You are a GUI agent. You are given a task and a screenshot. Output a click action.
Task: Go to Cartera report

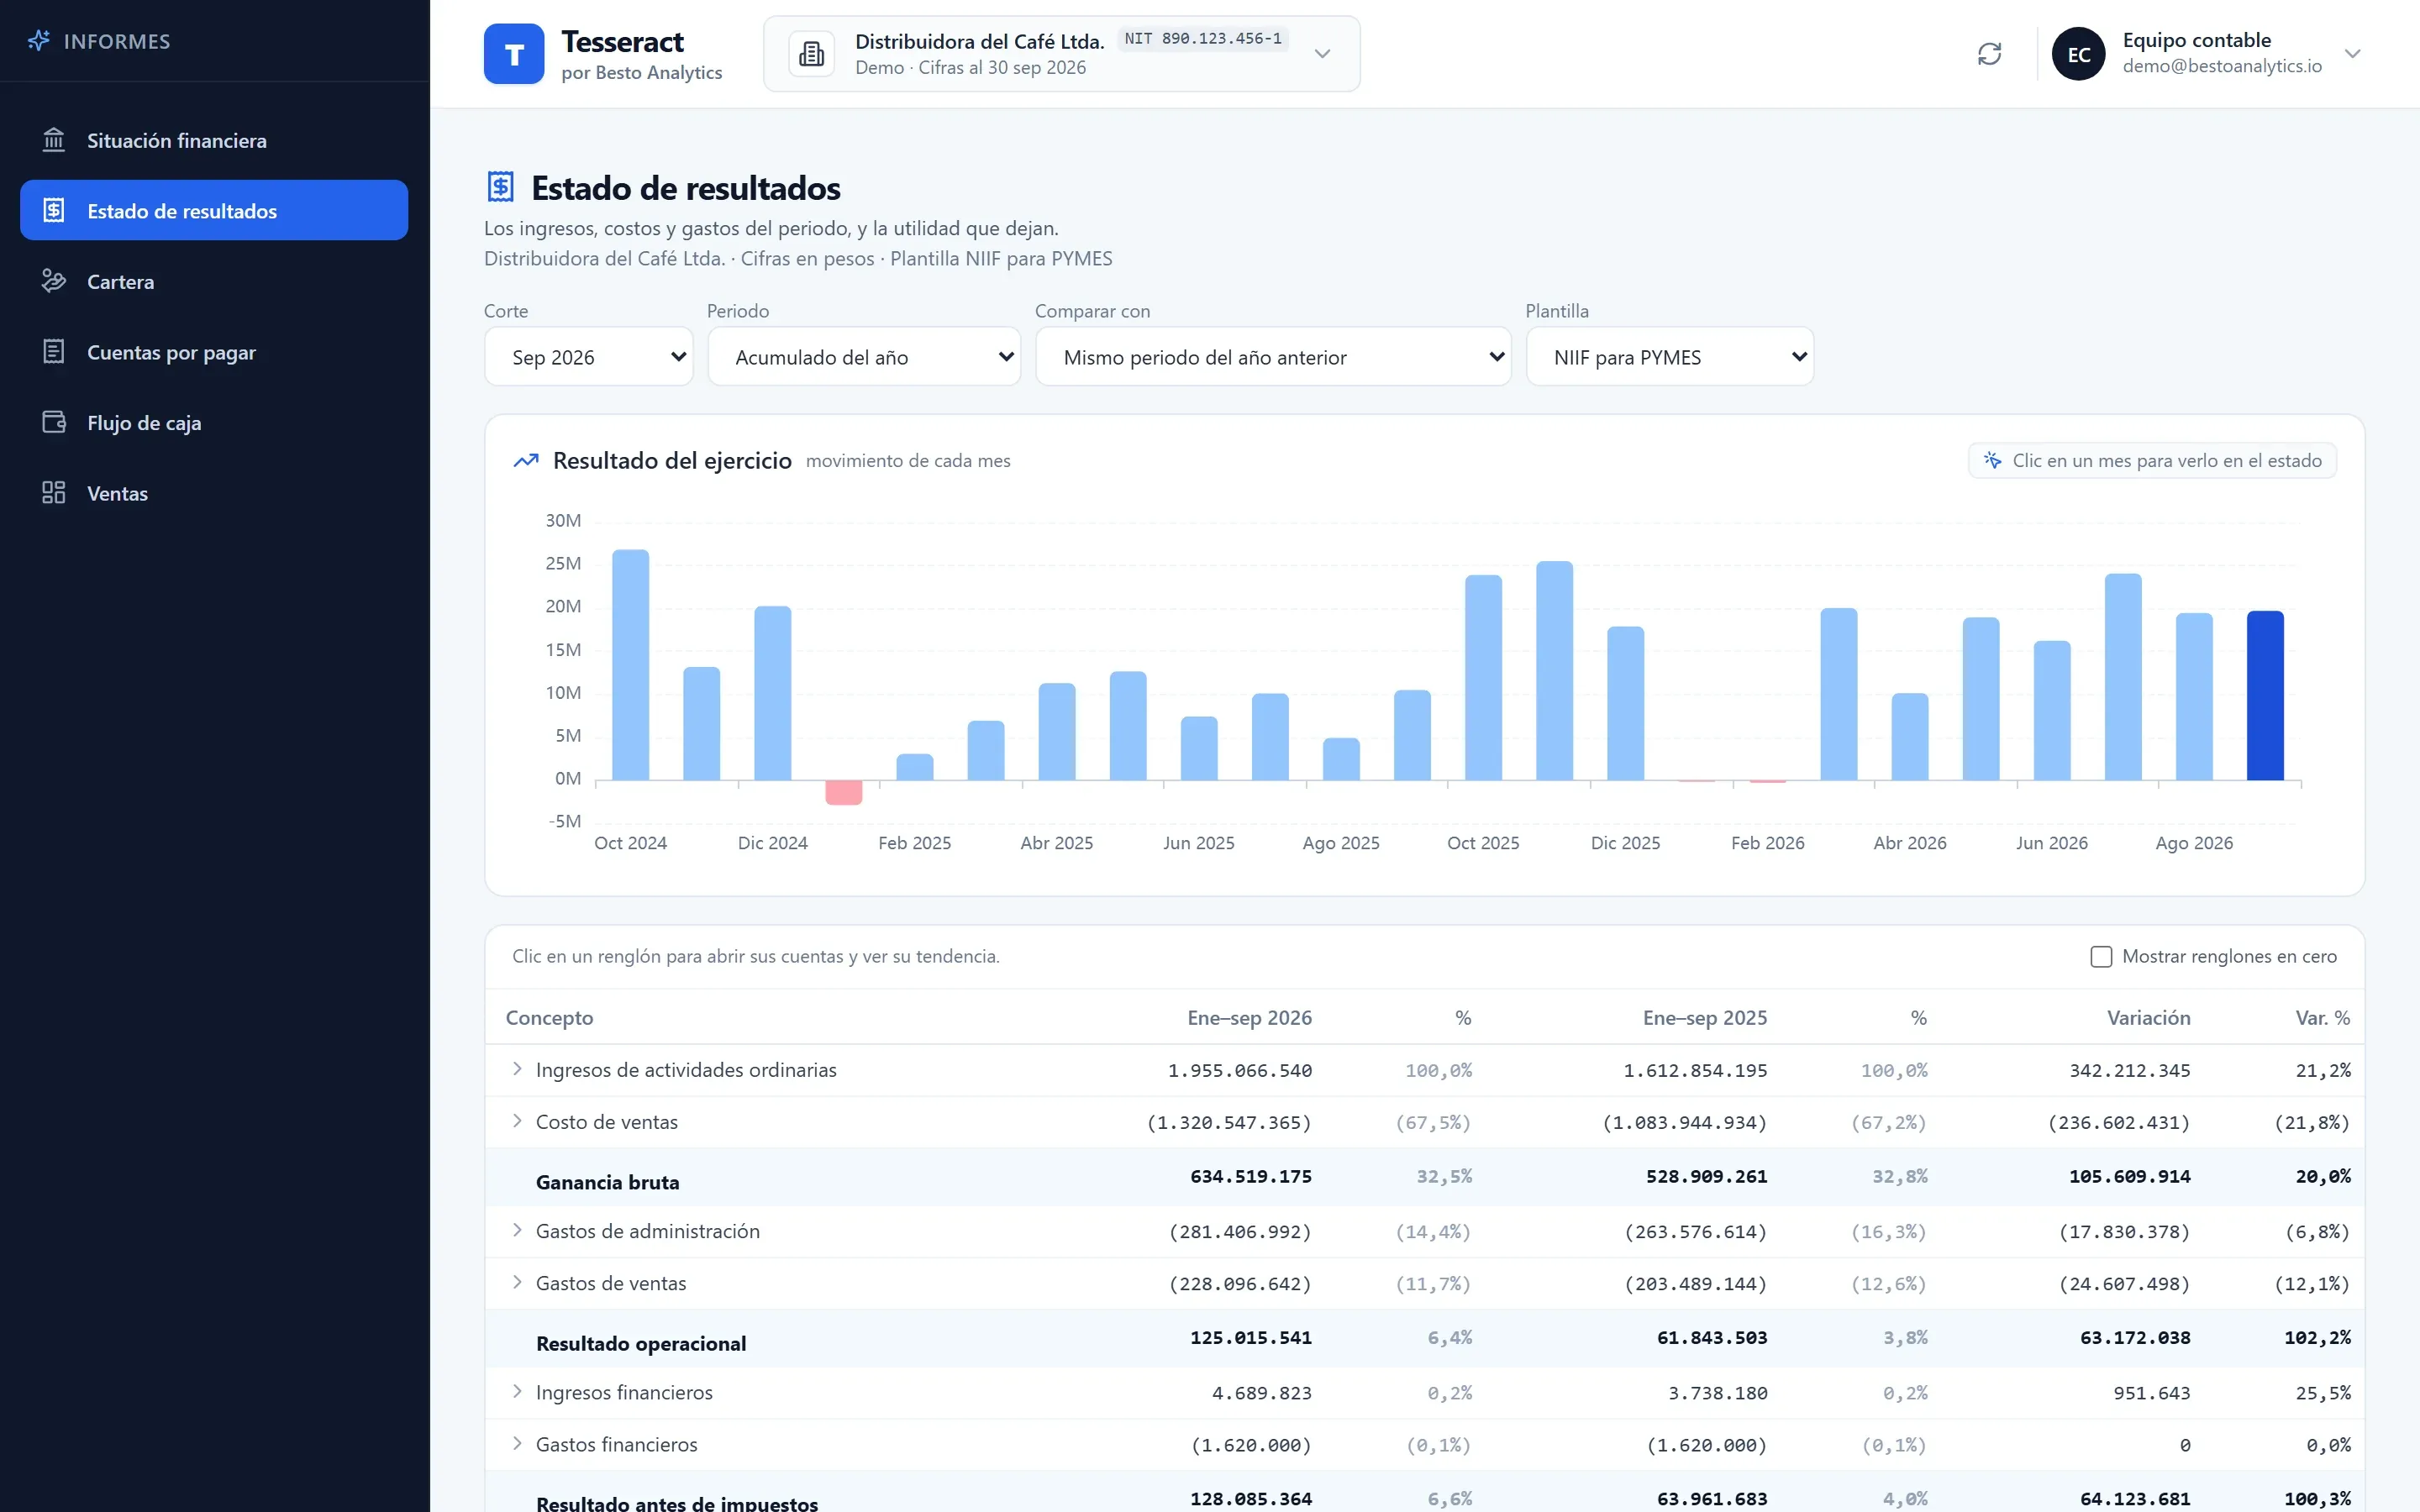[214, 281]
